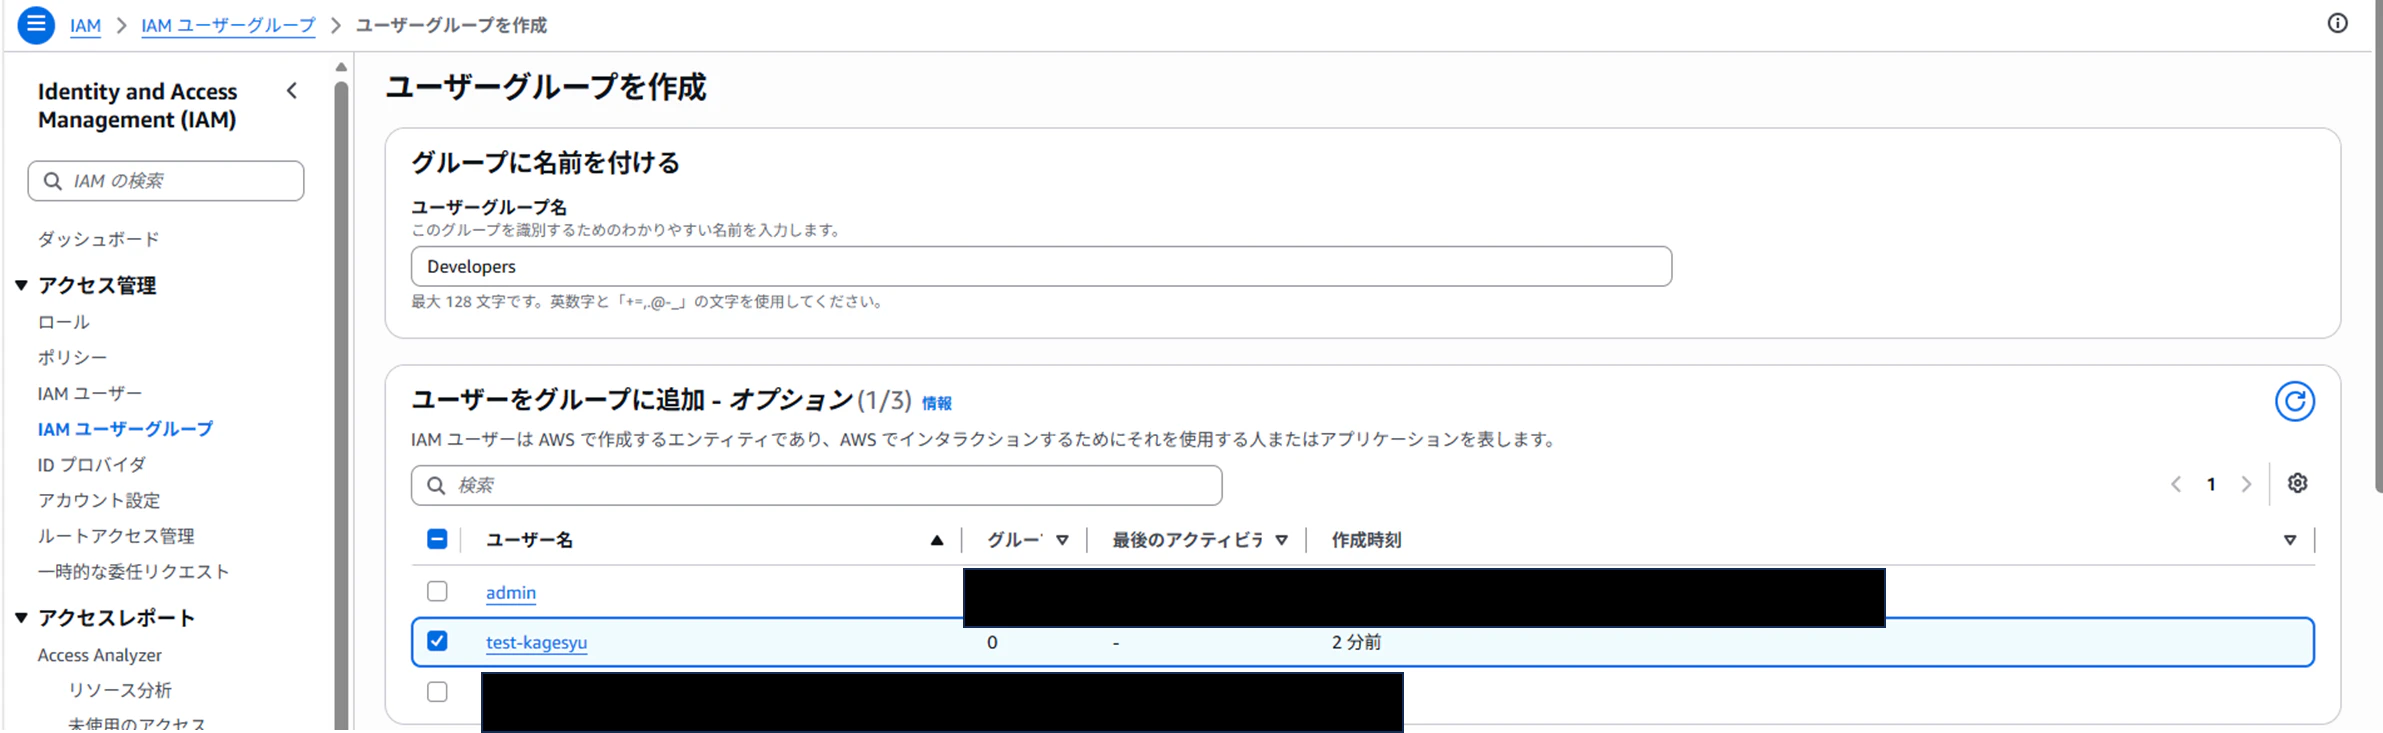Open table preferences gear icon
Screen dimensions: 2383x733
[2298, 483]
